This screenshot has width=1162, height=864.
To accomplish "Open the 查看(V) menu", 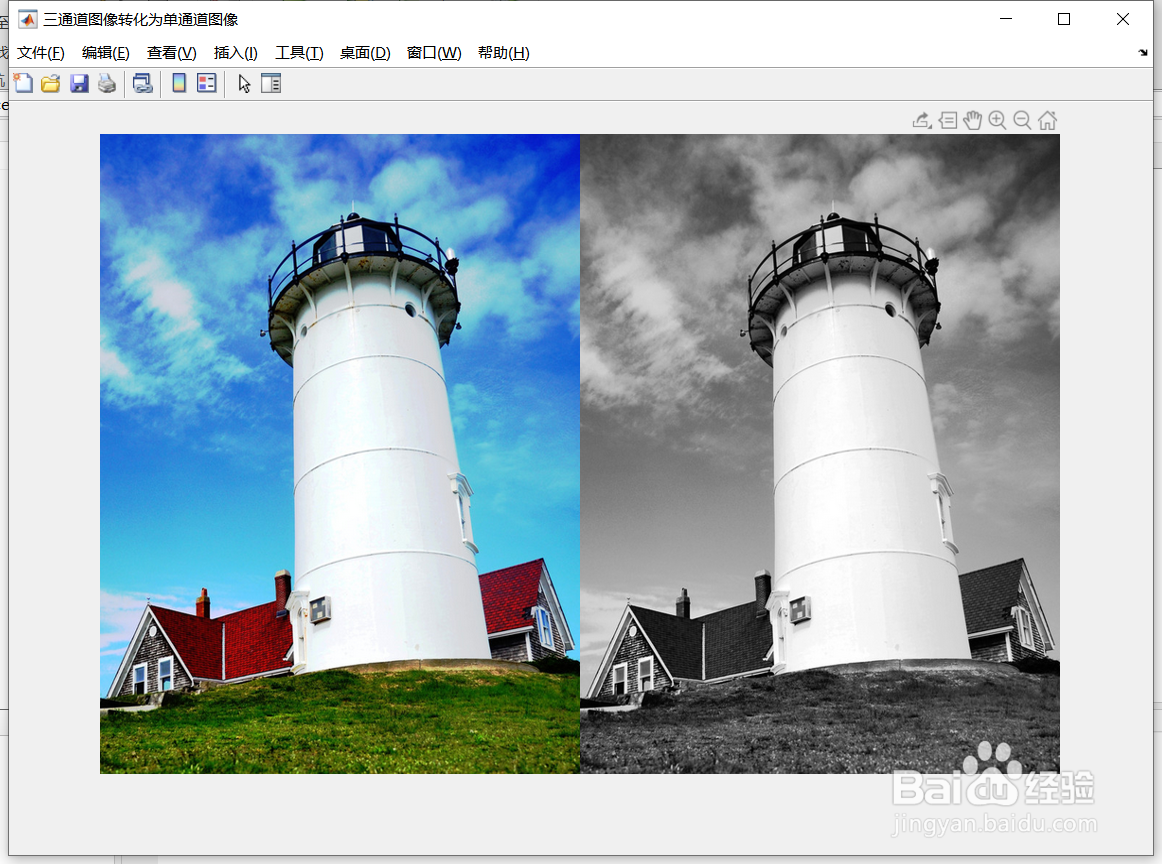I will 171,53.
